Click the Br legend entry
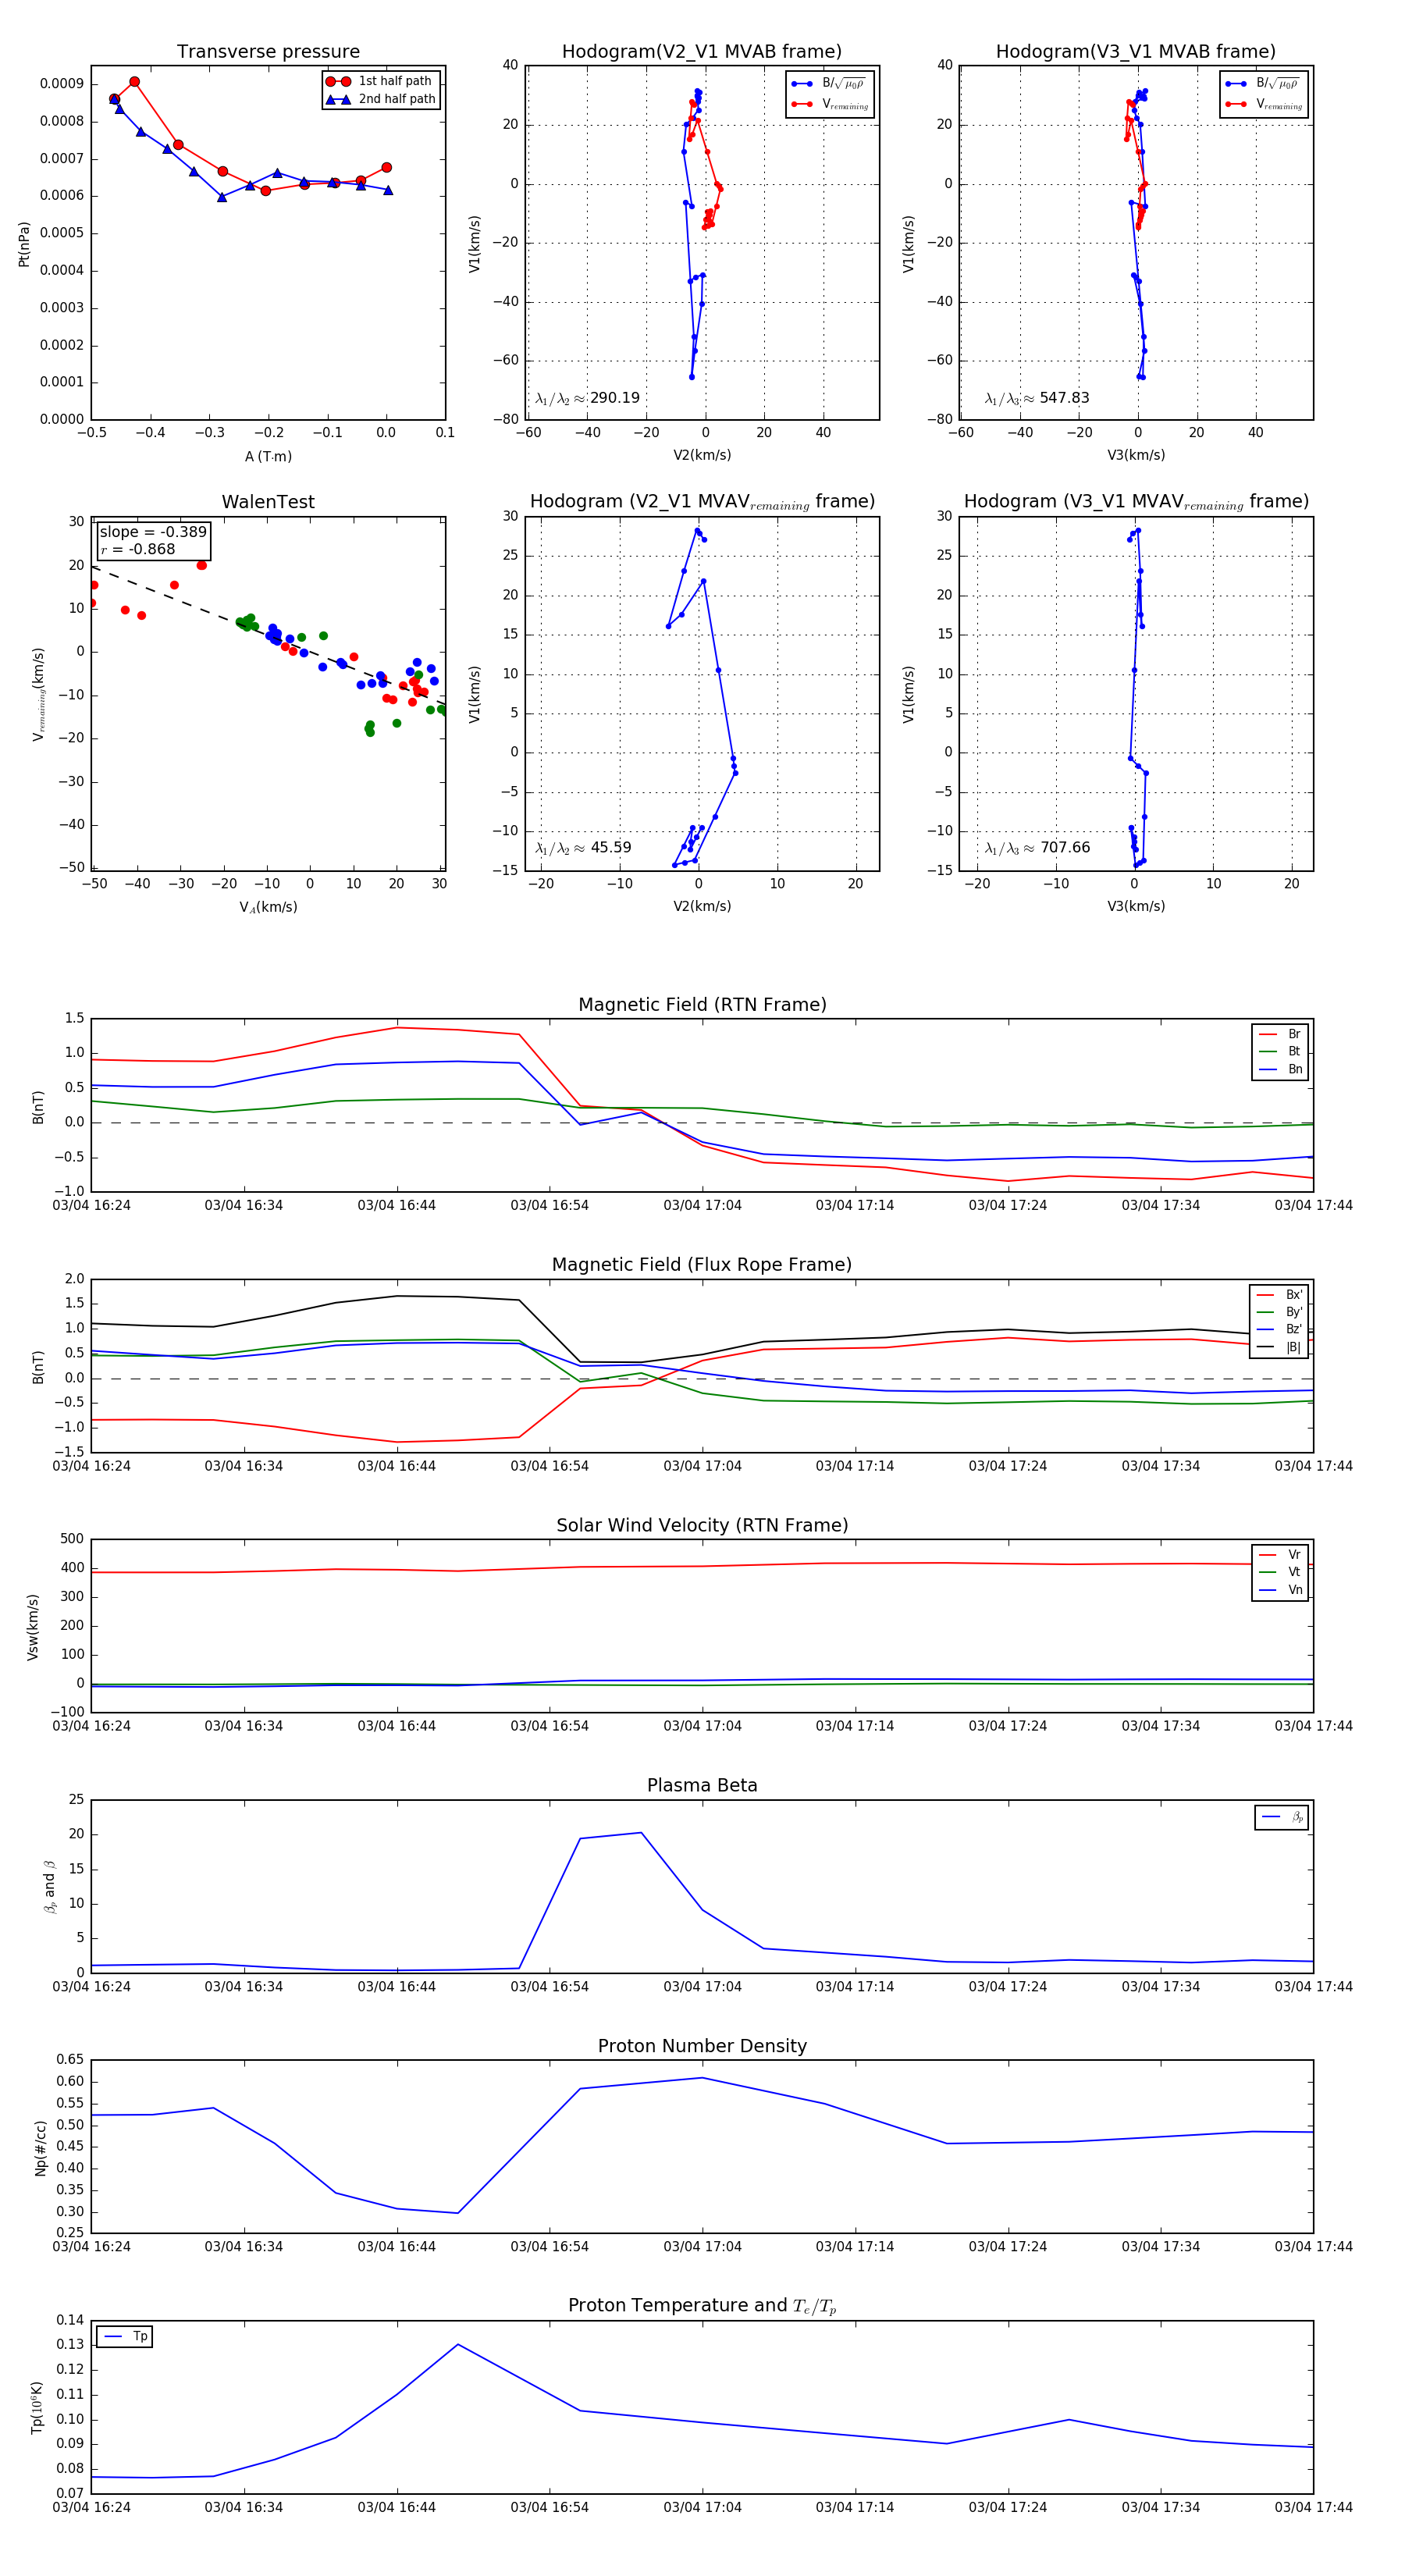 [1280, 1034]
